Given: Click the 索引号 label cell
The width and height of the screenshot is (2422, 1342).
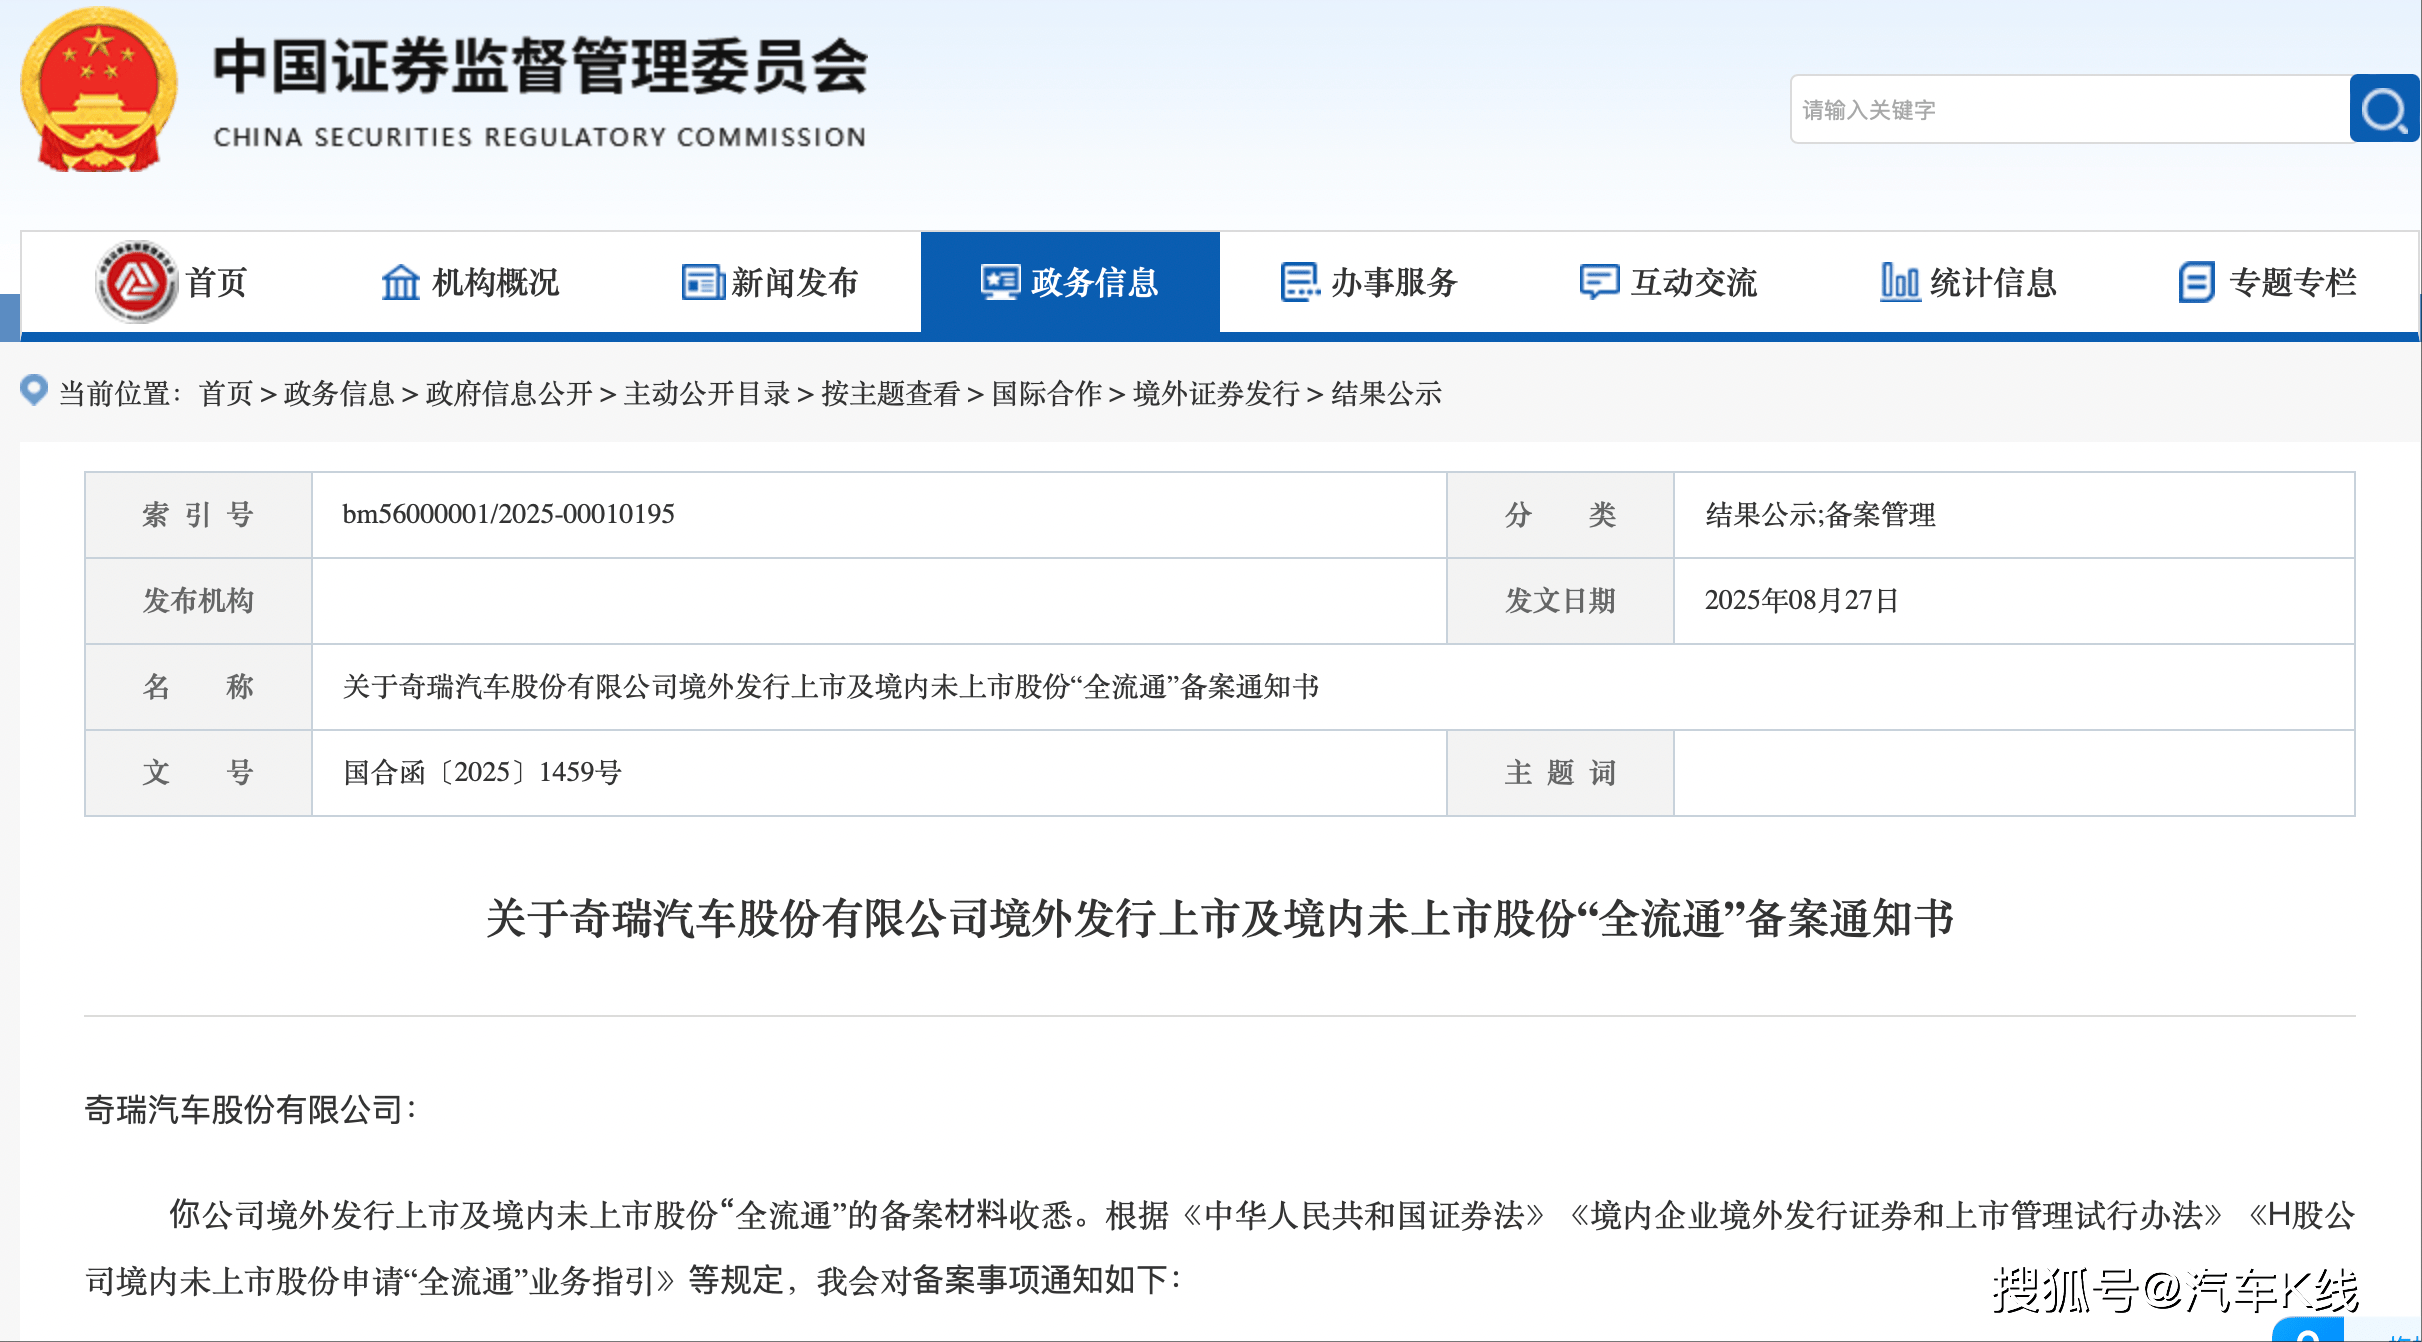Looking at the screenshot, I should [198, 514].
